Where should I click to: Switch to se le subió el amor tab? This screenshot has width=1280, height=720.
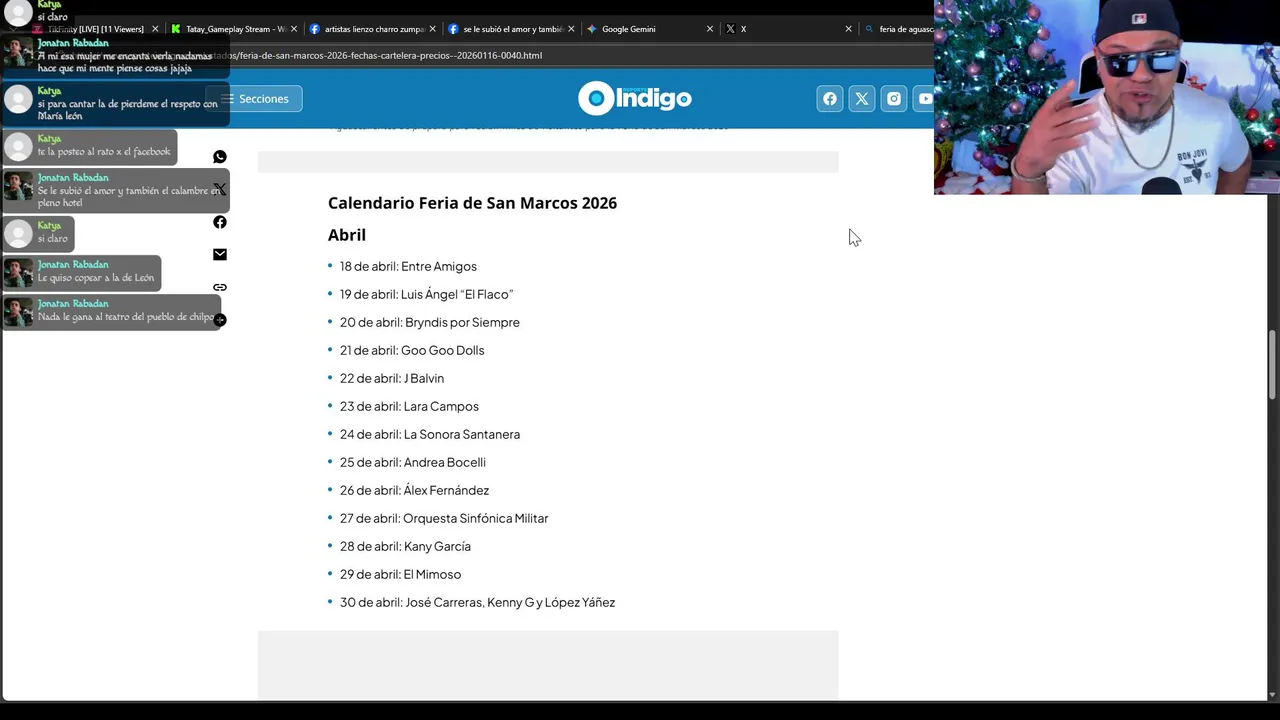pyautogui.click(x=512, y=29)
